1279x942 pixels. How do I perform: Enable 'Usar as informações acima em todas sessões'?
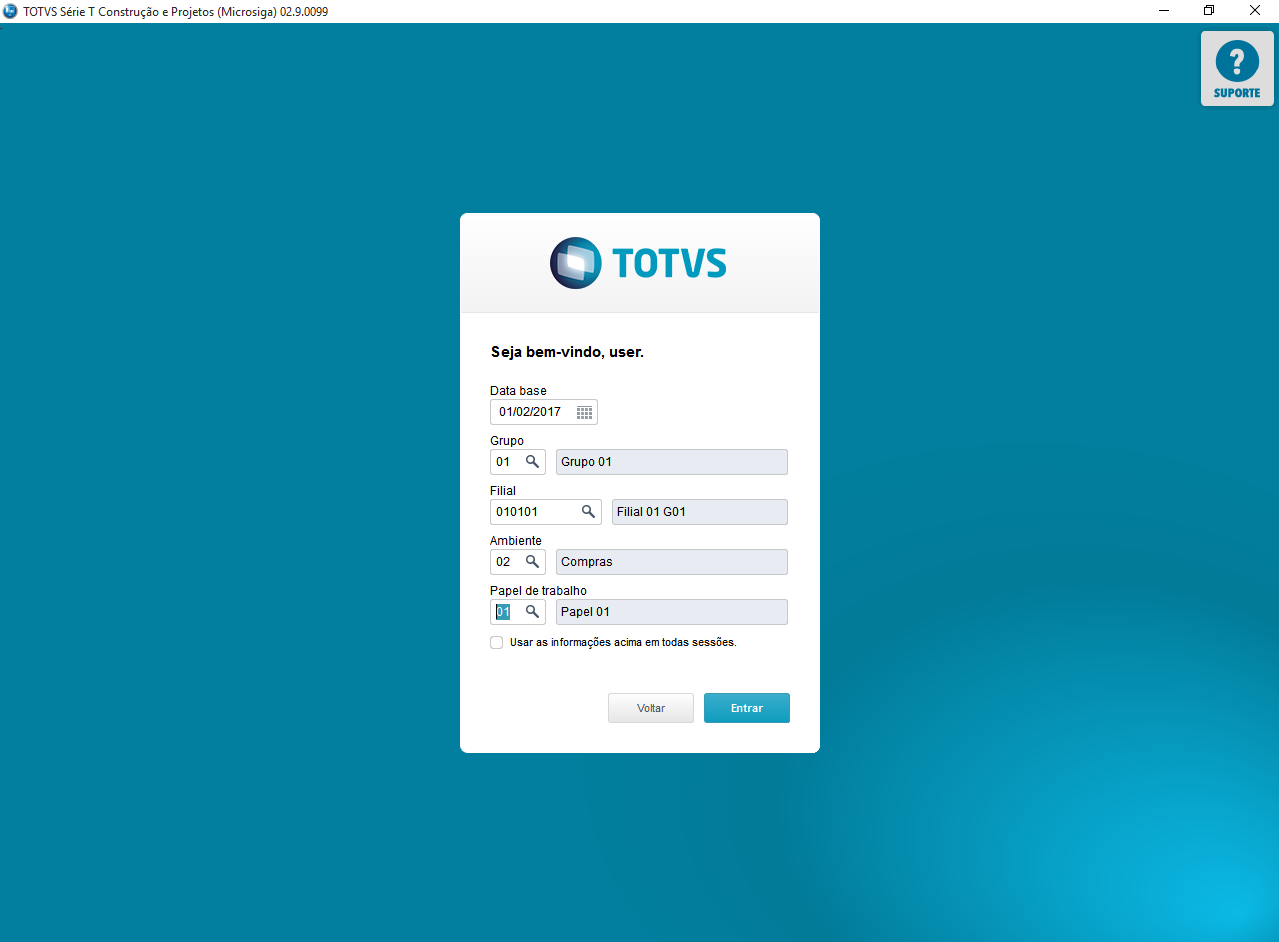click(497, 643)
